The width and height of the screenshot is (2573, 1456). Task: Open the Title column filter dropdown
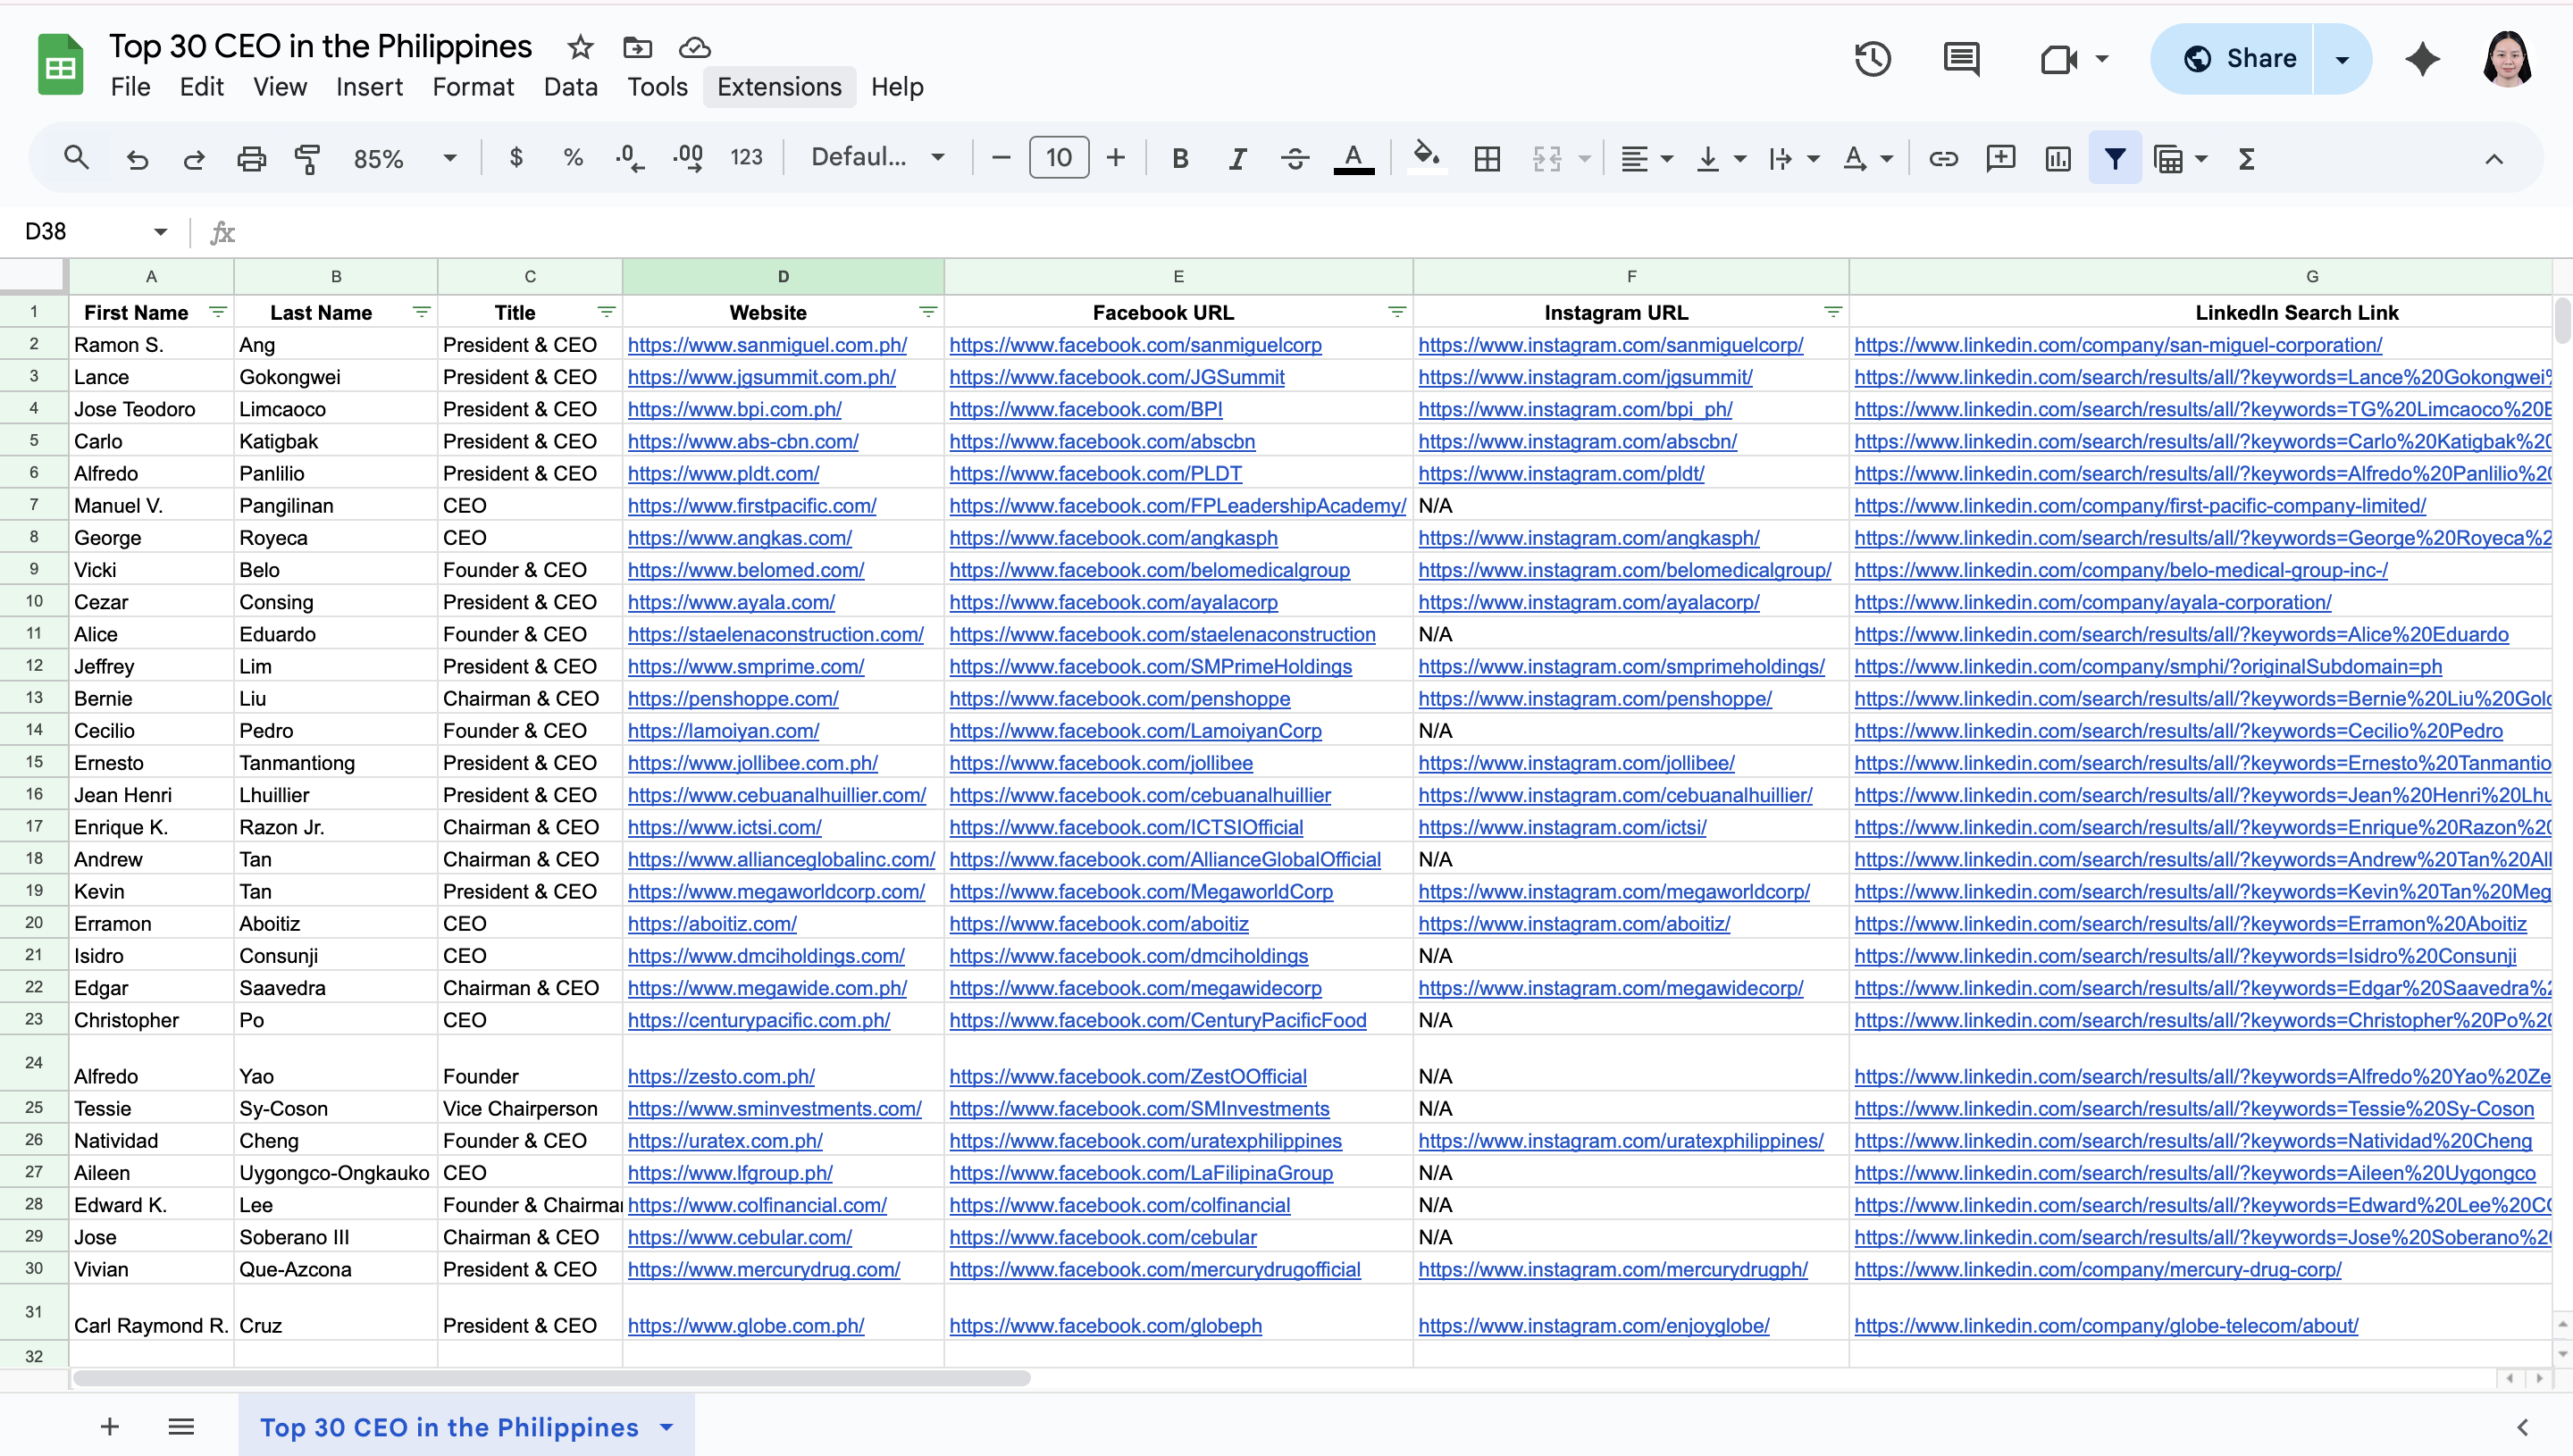pos(606,312)
